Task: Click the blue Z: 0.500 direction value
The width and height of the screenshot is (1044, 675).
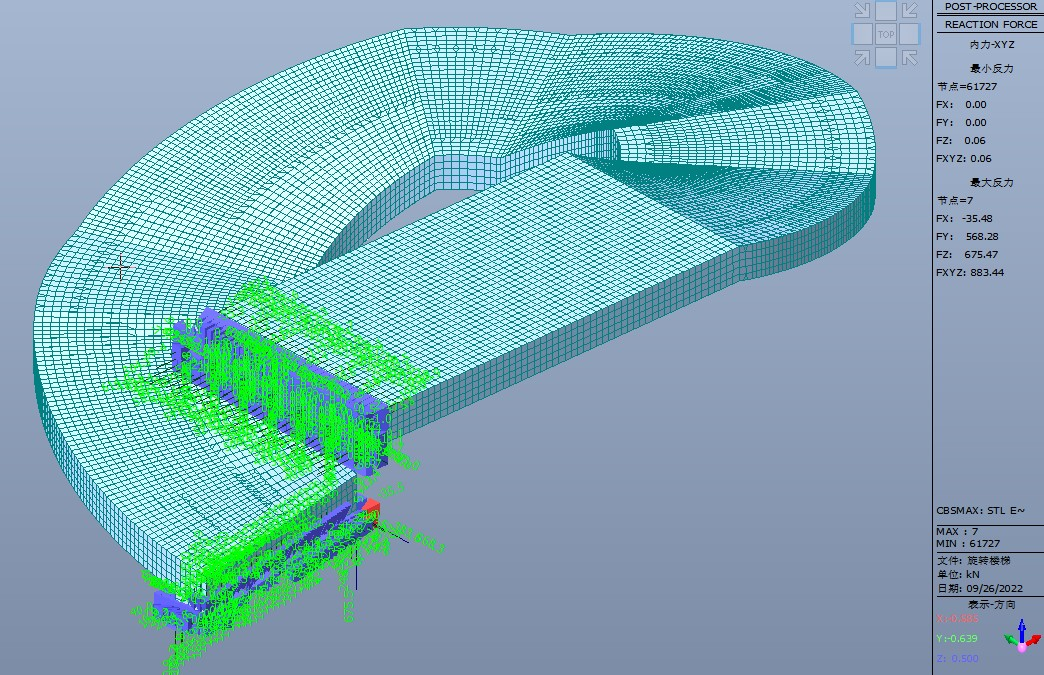Action: 957,658
